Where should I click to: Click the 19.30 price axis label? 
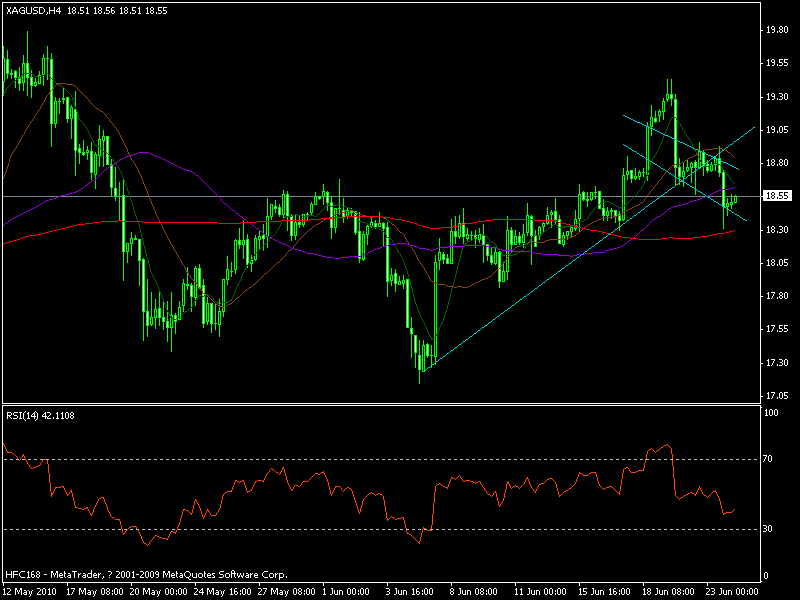click(x=777, y=97)
